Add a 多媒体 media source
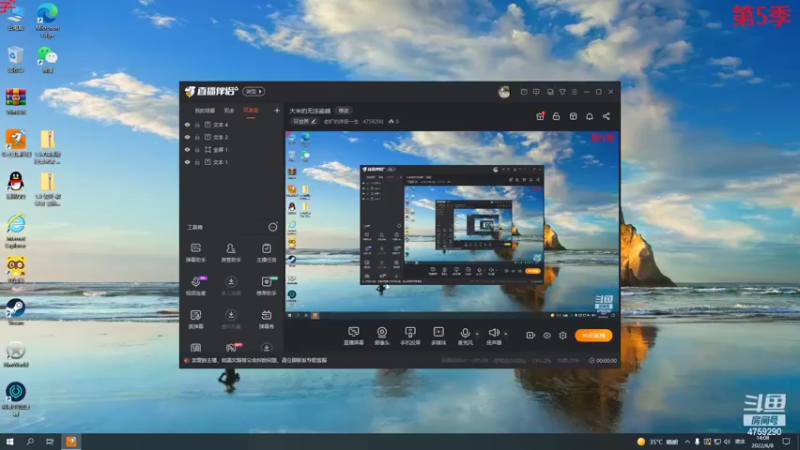 [x=438, y=336]
